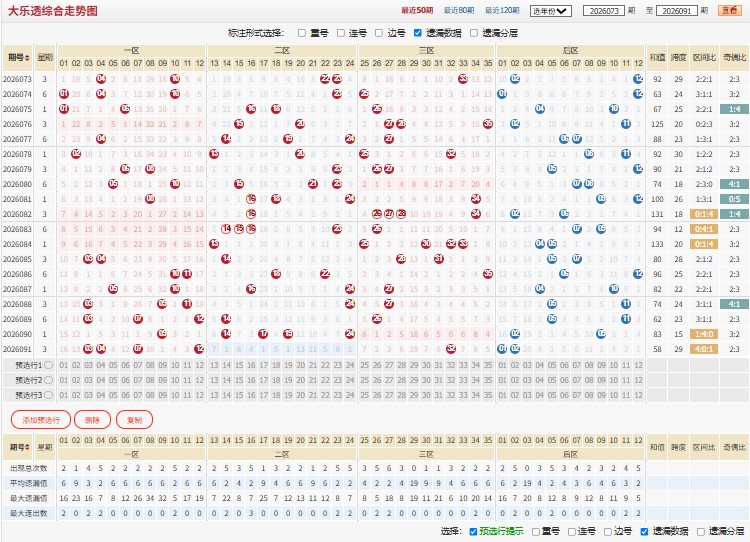This screenshot has width=750, height=542.
Task: Enable the top 连号 marking checkbox
Action: click(341, 33)
